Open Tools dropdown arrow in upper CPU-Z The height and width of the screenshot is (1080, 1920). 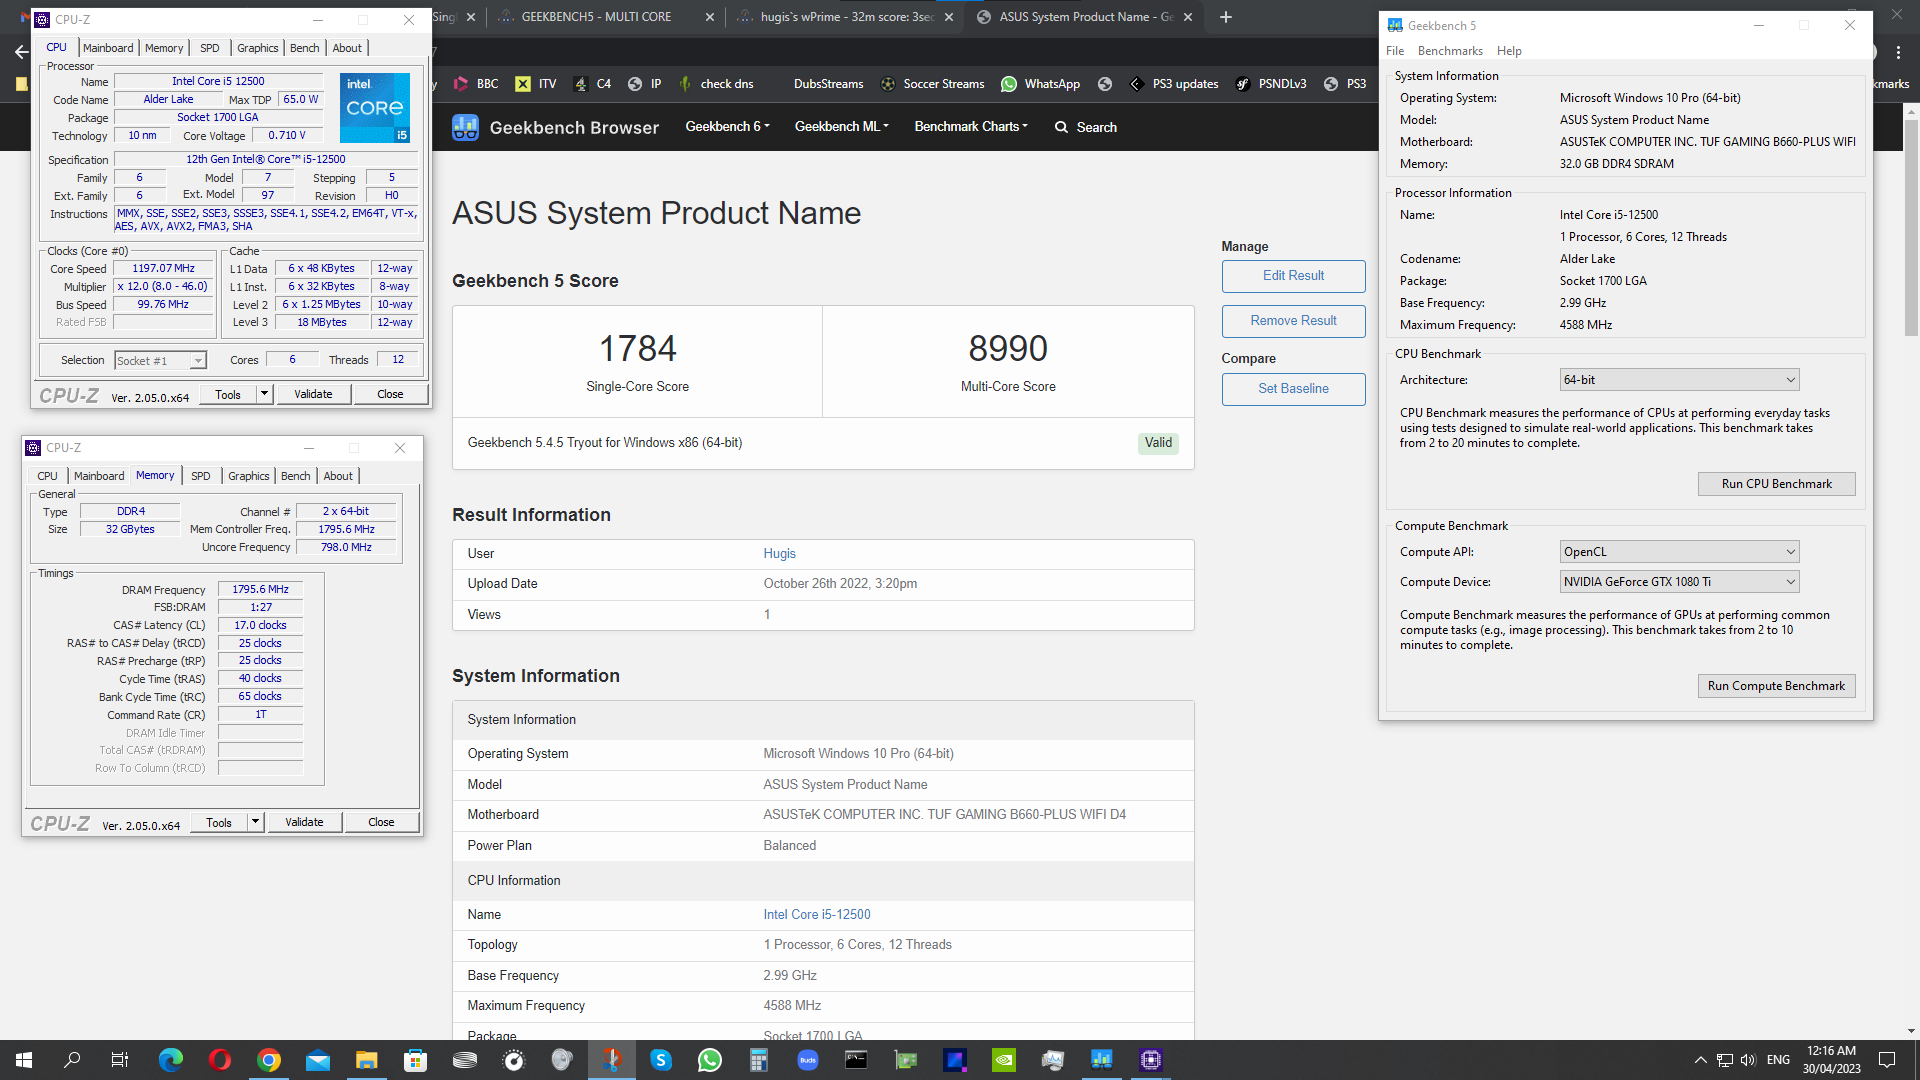(264, 395)
